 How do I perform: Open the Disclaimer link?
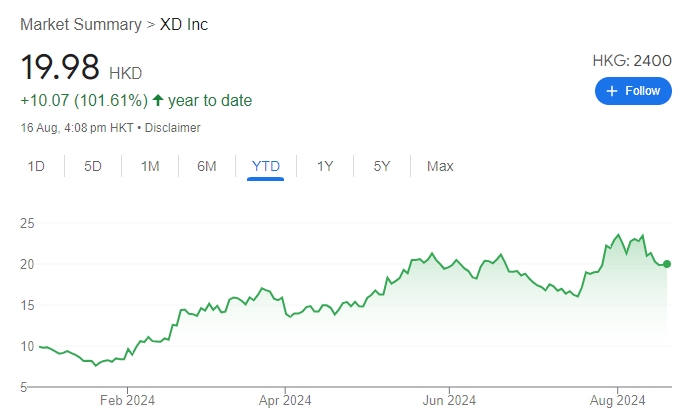coord(173,128)
